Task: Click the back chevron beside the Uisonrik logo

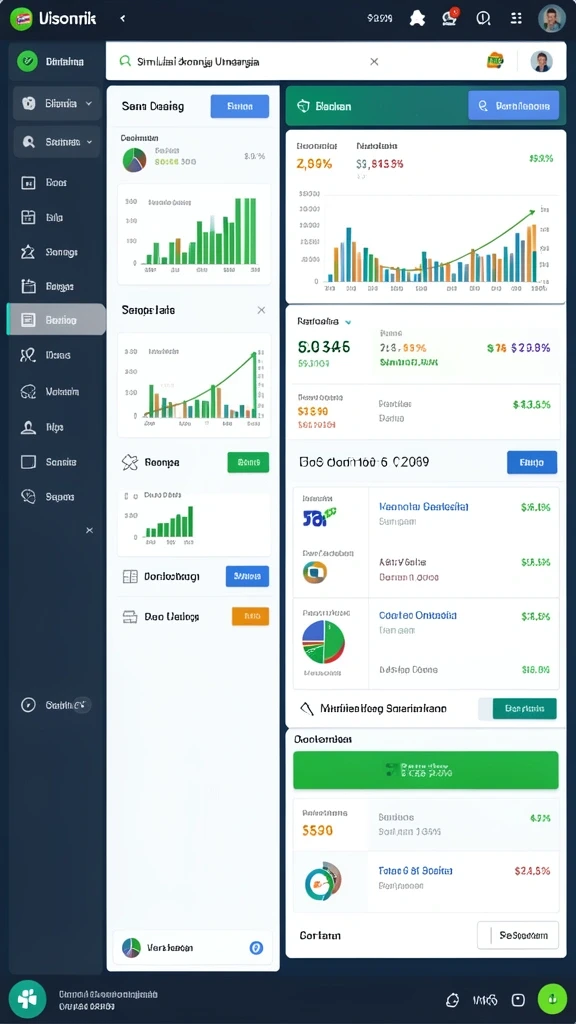Action: pyautogui.click(x=123, y=19)
